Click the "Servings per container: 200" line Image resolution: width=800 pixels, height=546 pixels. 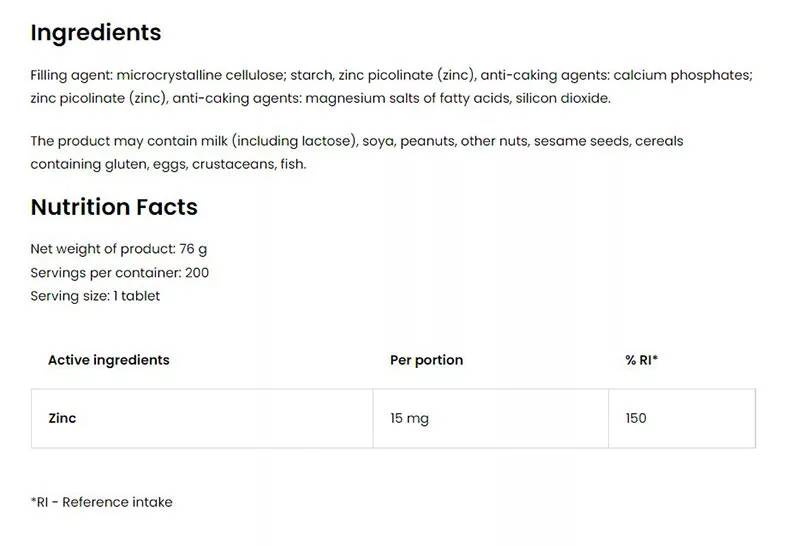[x=120, y=272]
